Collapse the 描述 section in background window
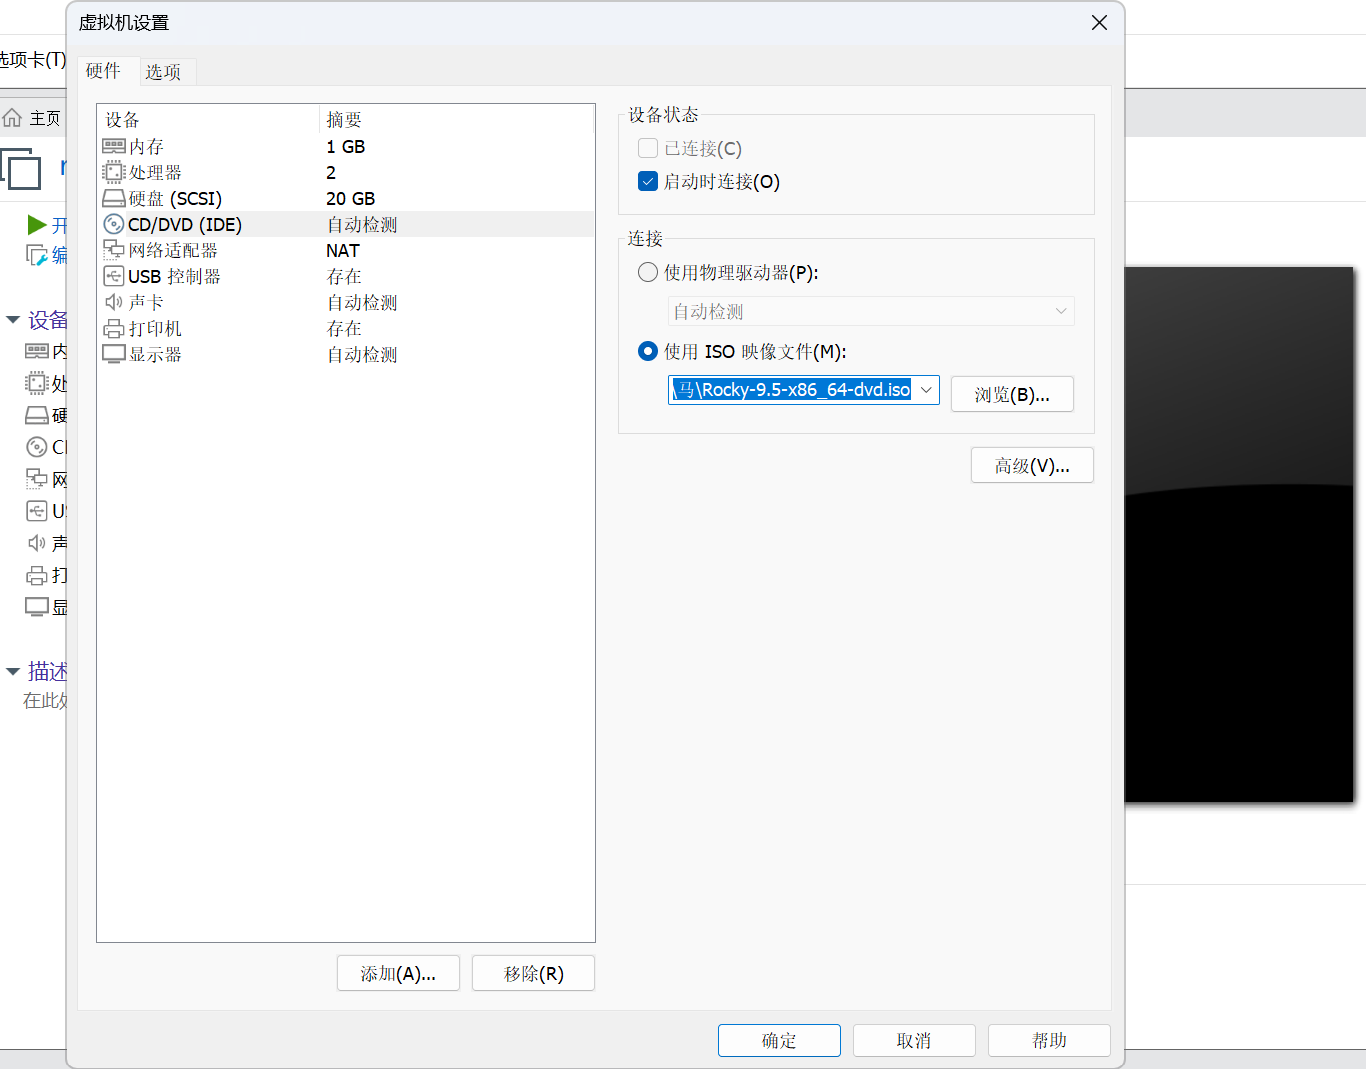The width and height of the screenshot is (1366, 1069). click(13, 671)
